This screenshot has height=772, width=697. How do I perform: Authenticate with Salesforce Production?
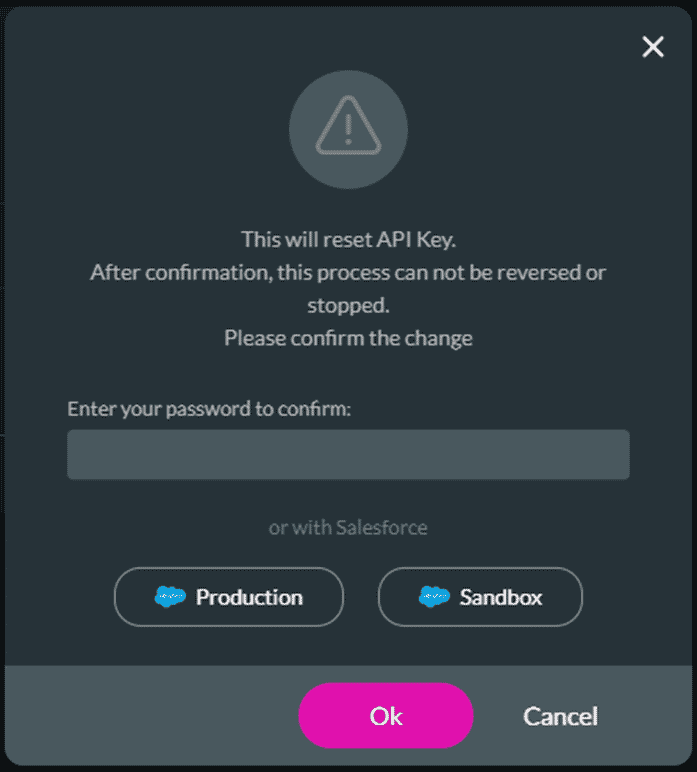tap(229, 597)
